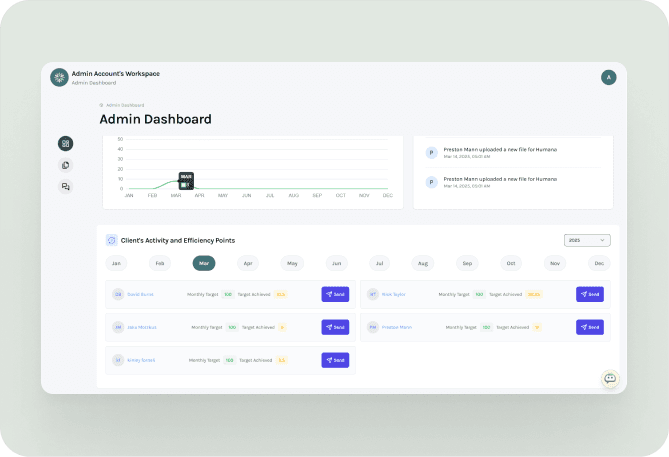Click David's initials avatar
669x457 pixels.
118,294
